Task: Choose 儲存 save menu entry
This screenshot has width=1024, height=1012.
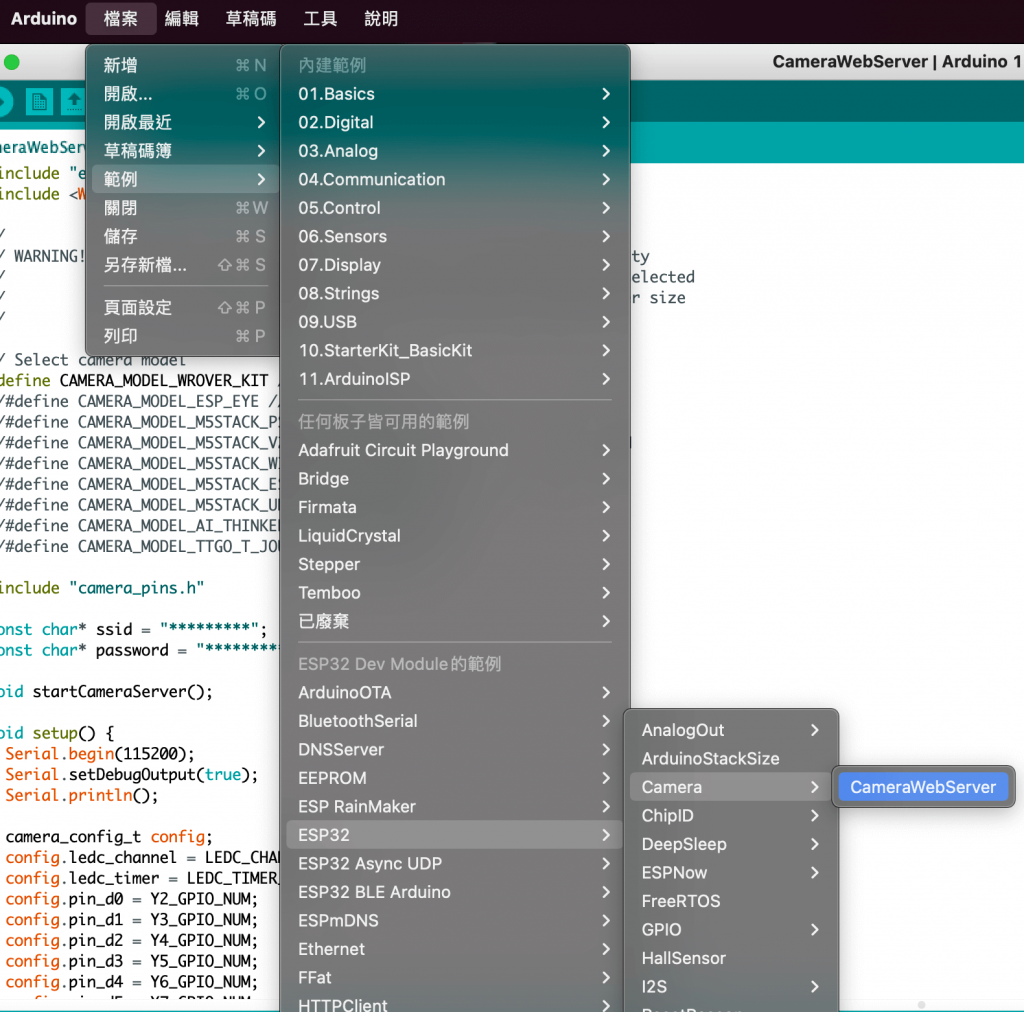Action: [185, 236]
